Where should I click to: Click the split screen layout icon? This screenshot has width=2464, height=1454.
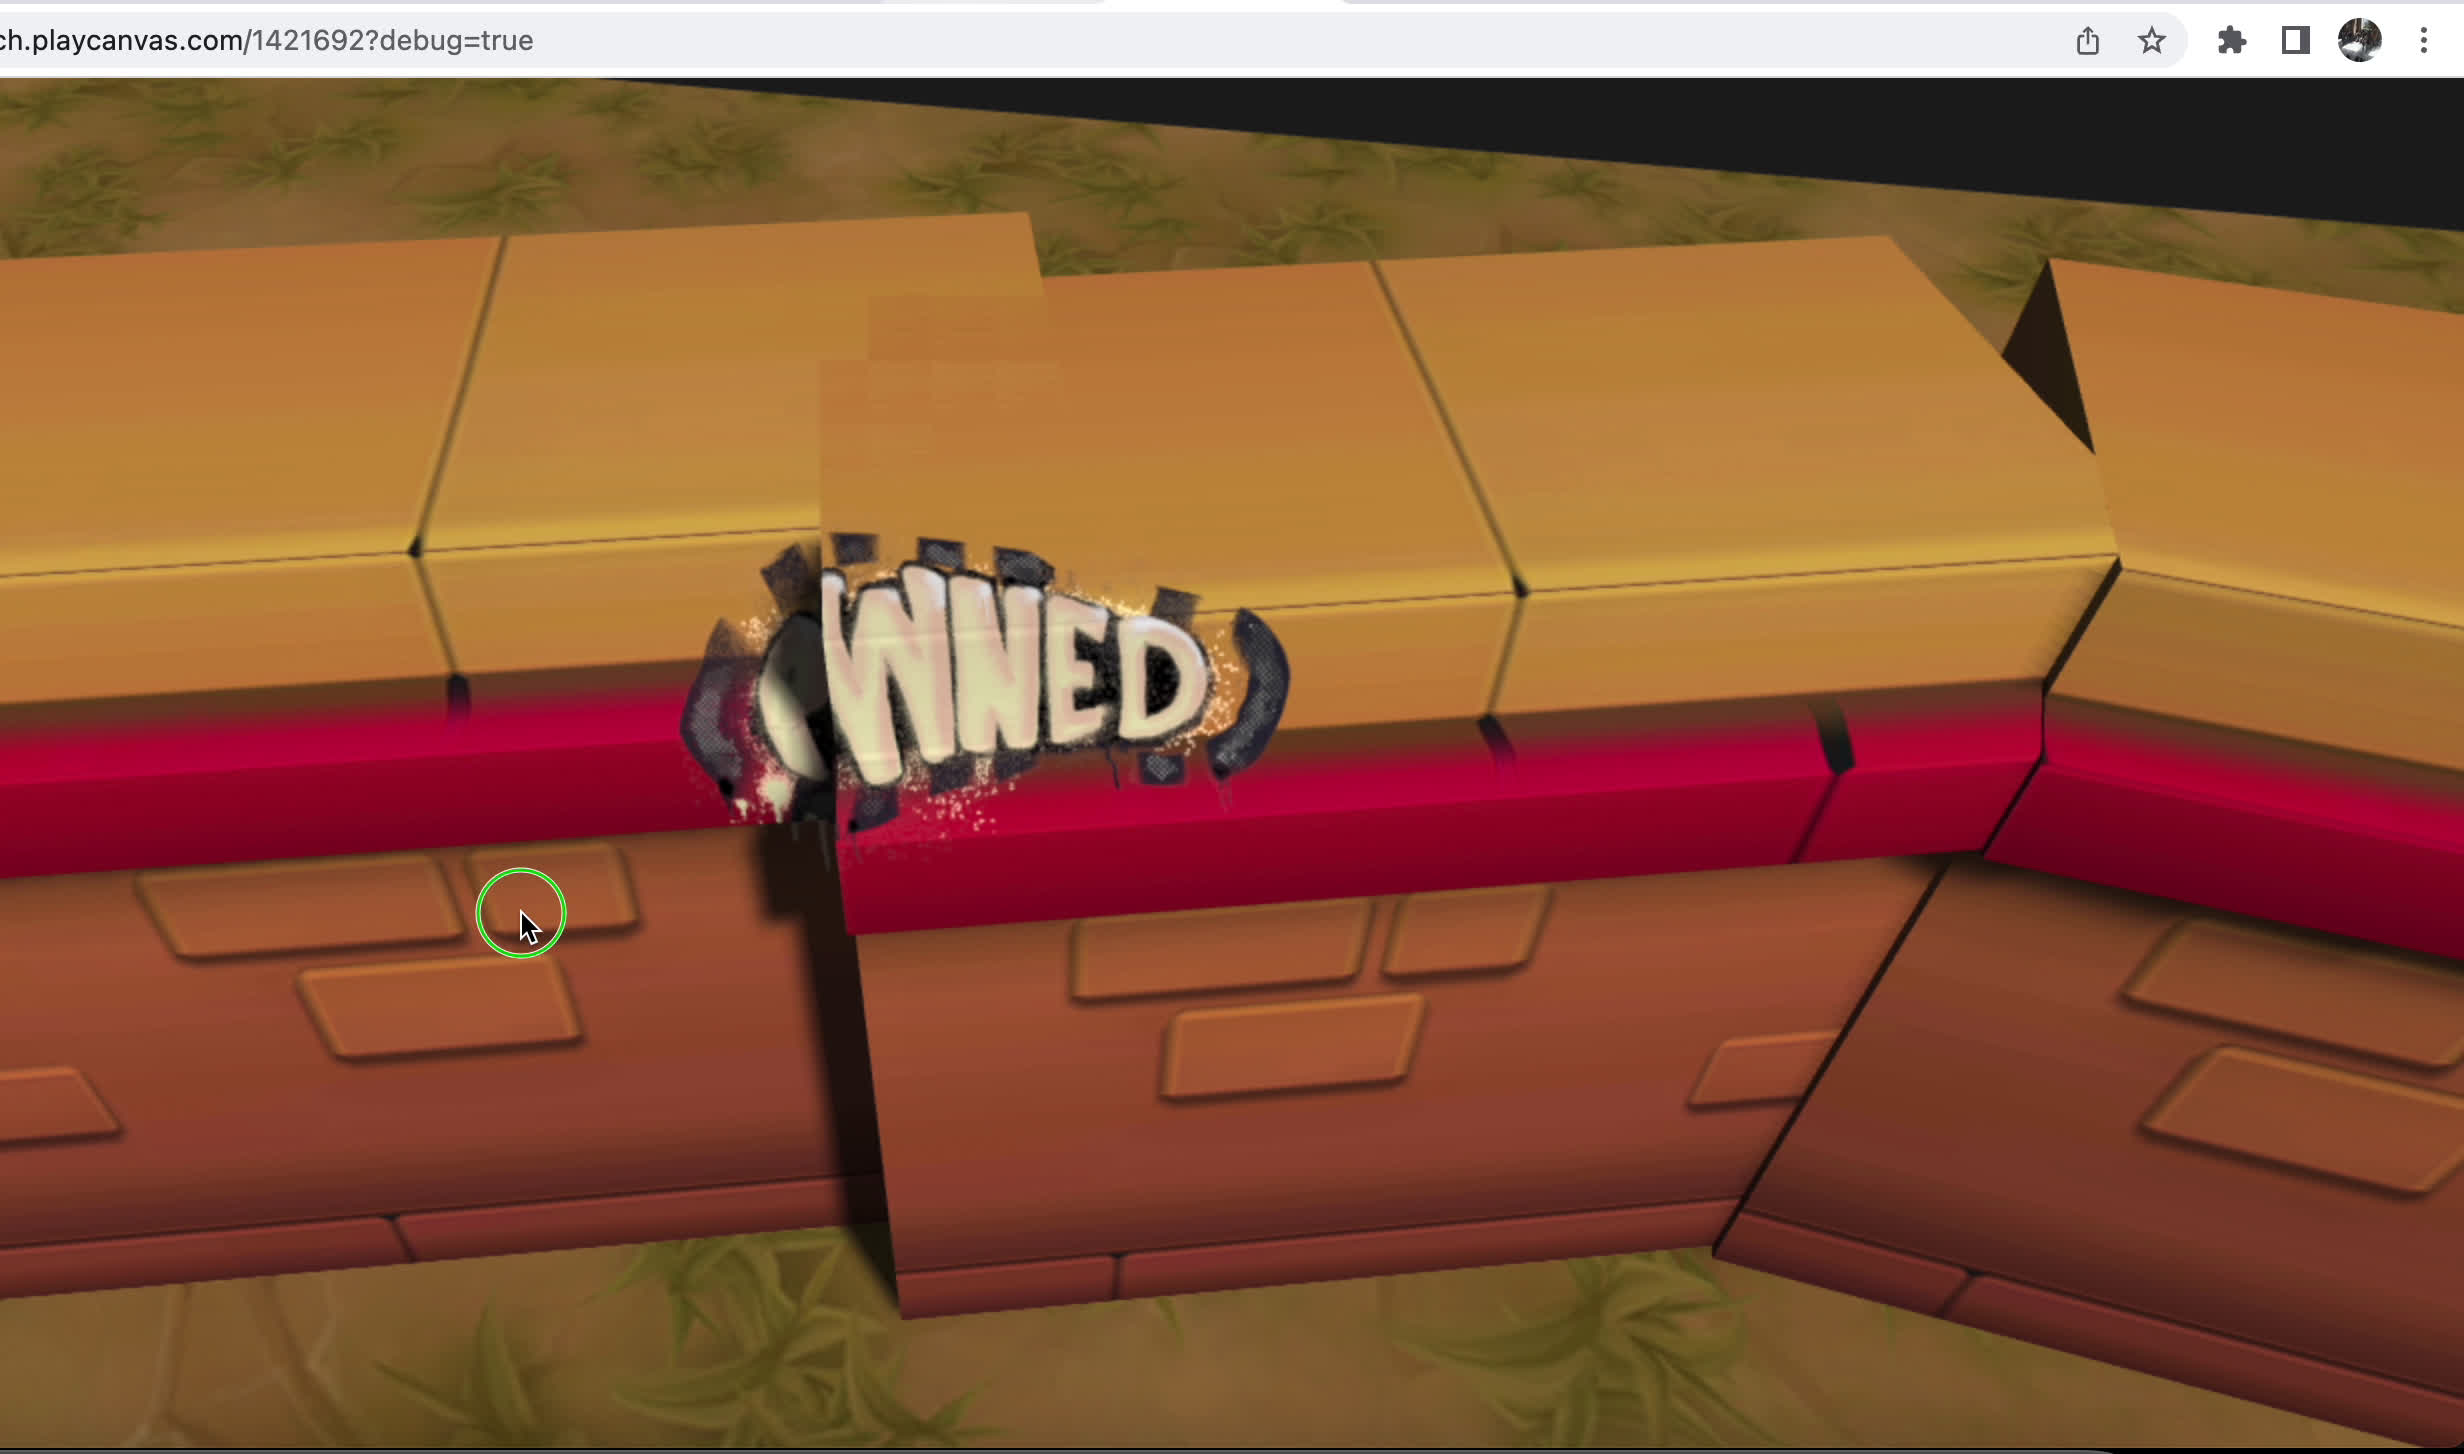pos(2293,42)
